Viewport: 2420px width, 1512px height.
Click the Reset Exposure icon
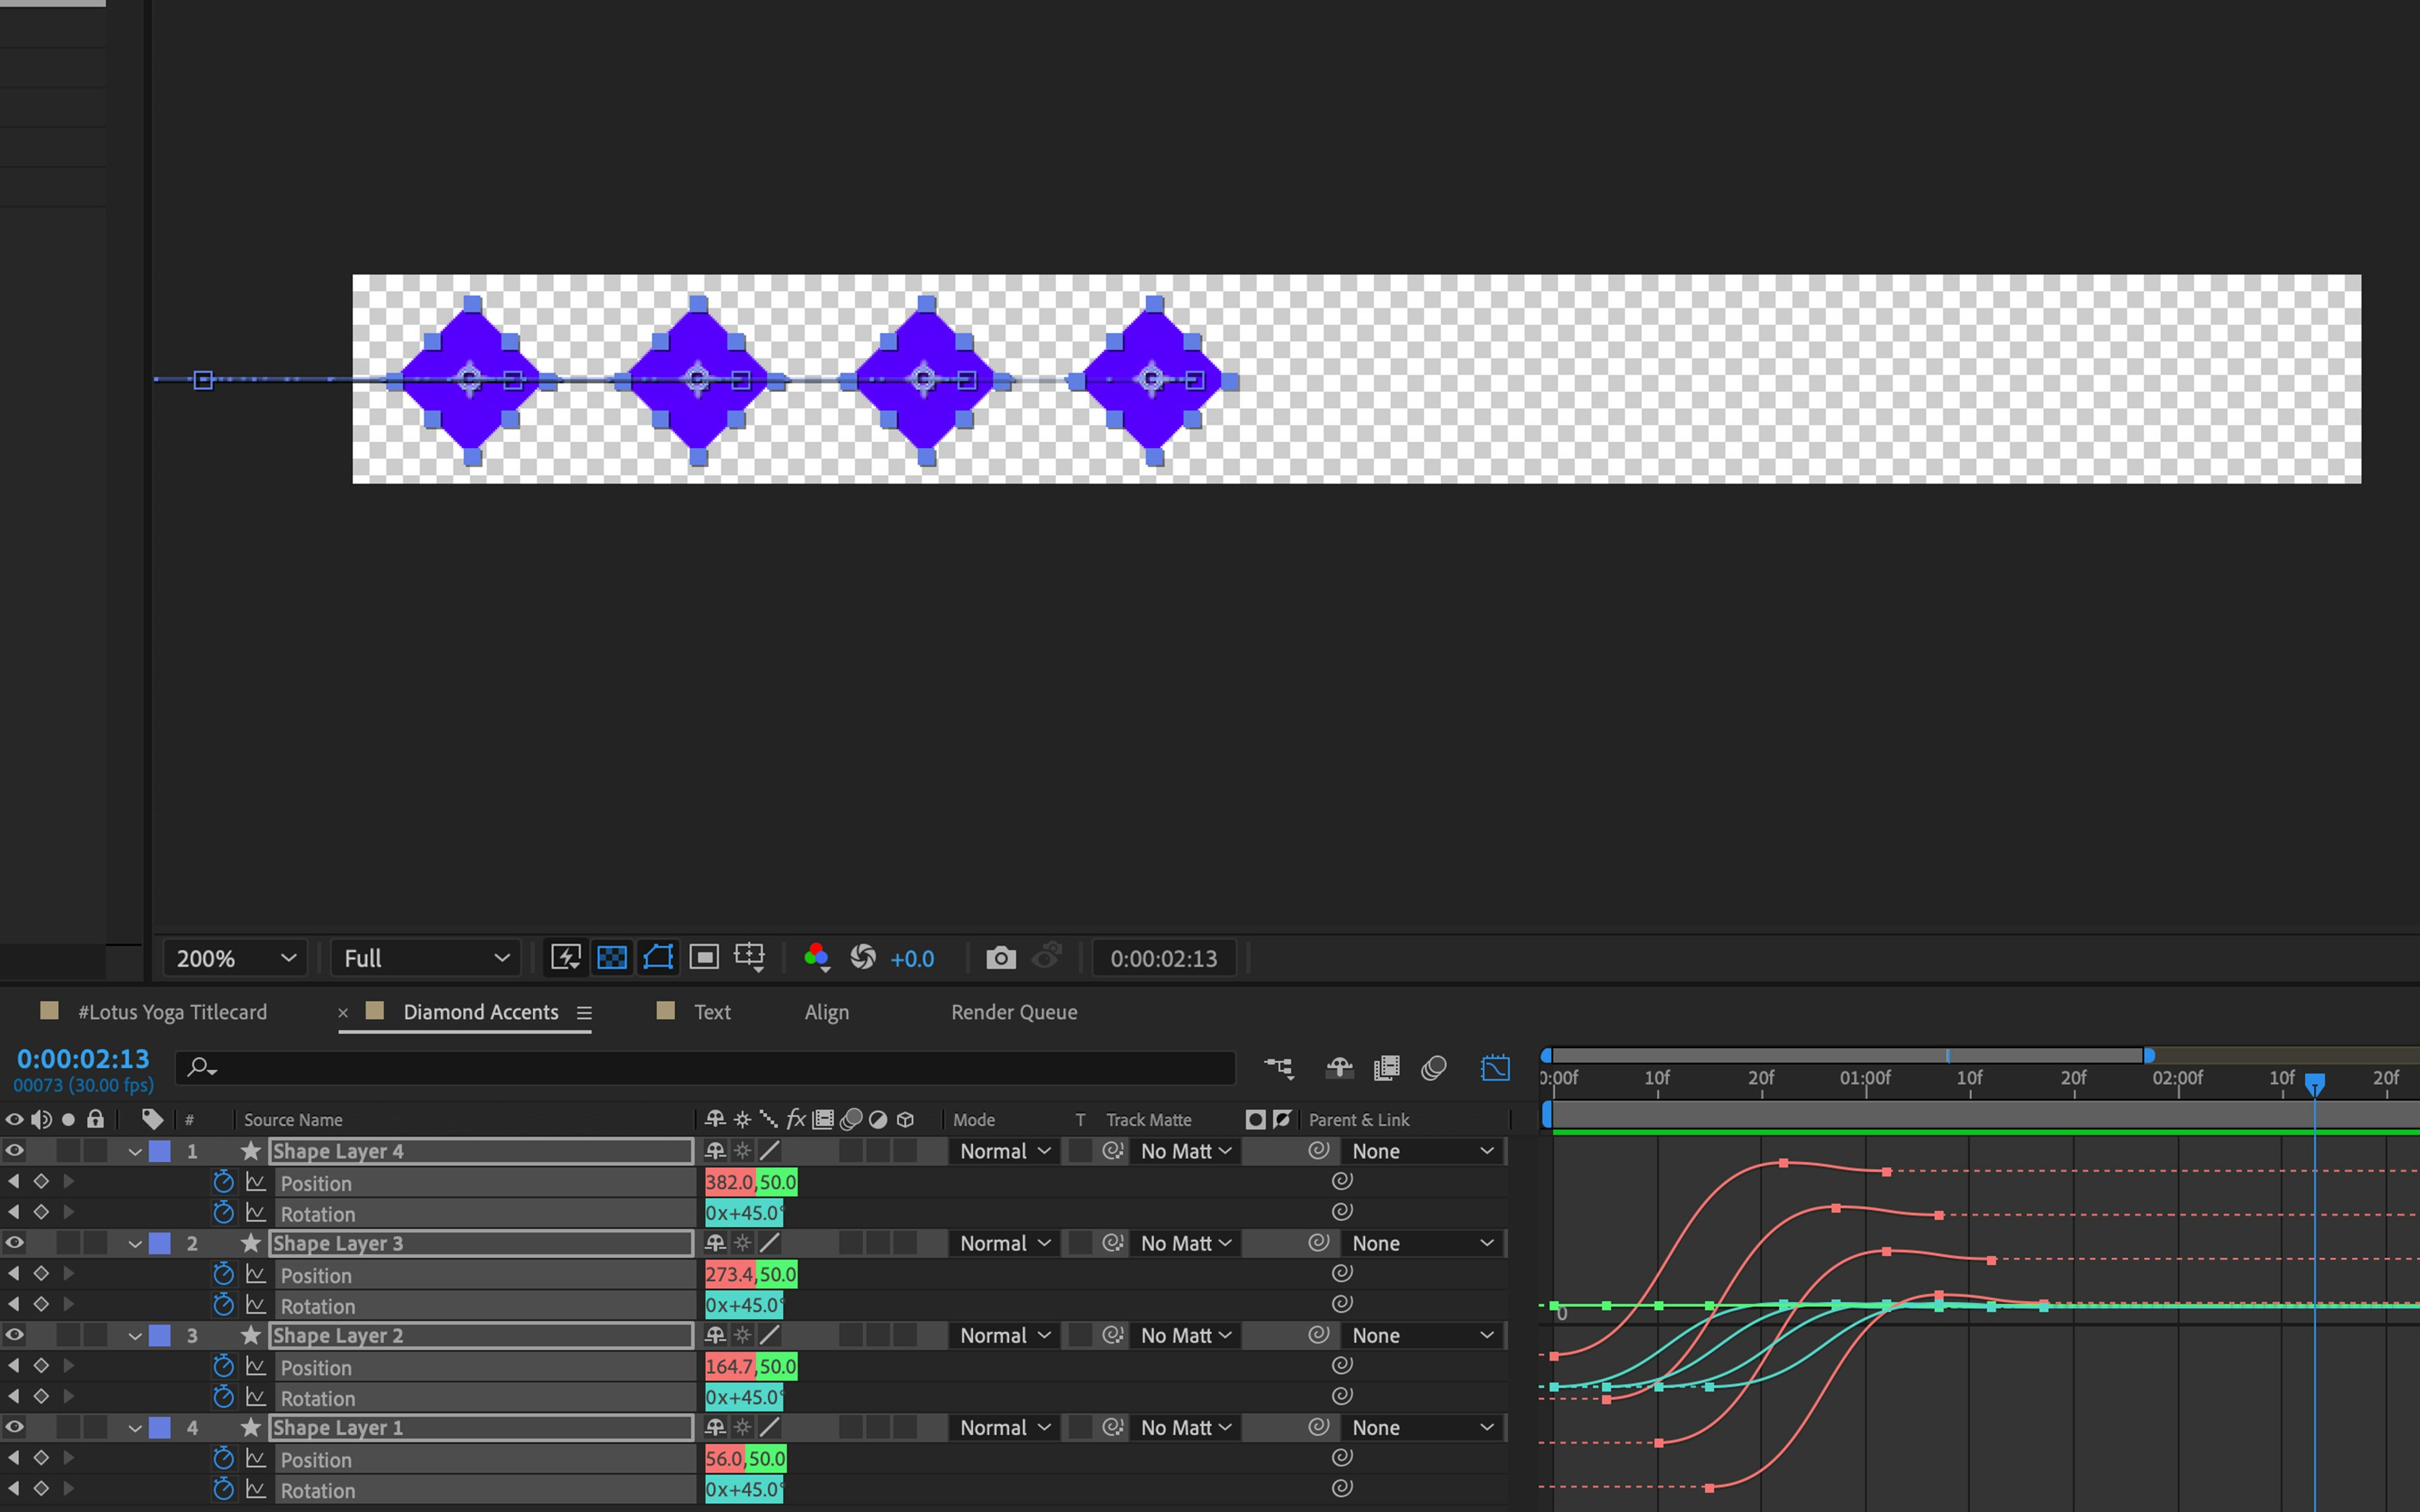pyautogui.click(x=862, y=958)
